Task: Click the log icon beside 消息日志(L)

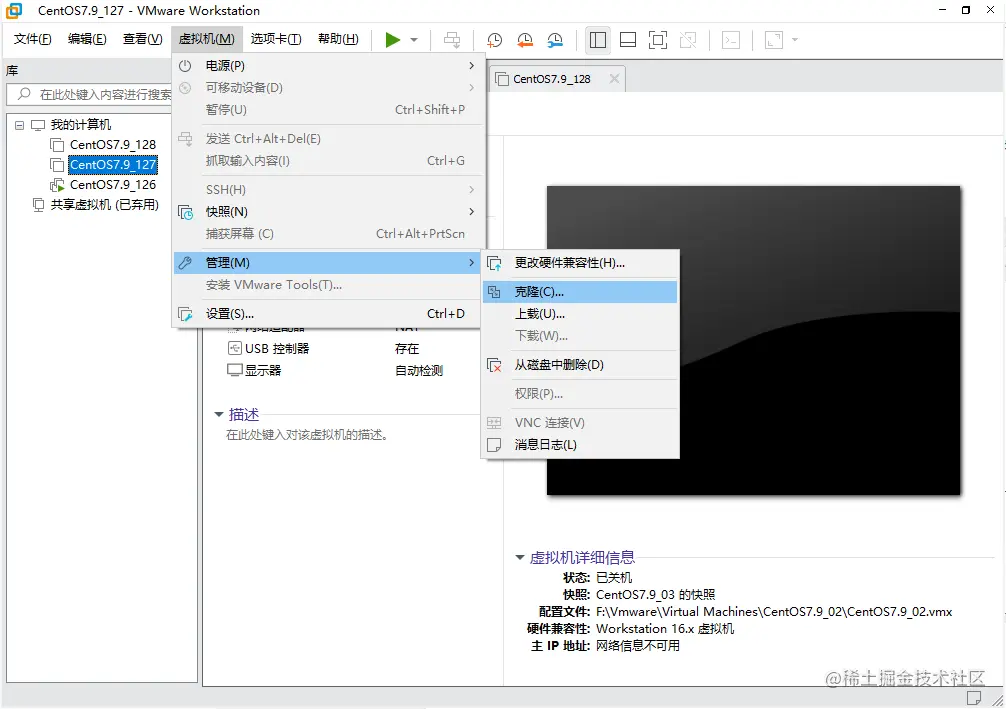Action: [494, 445]
